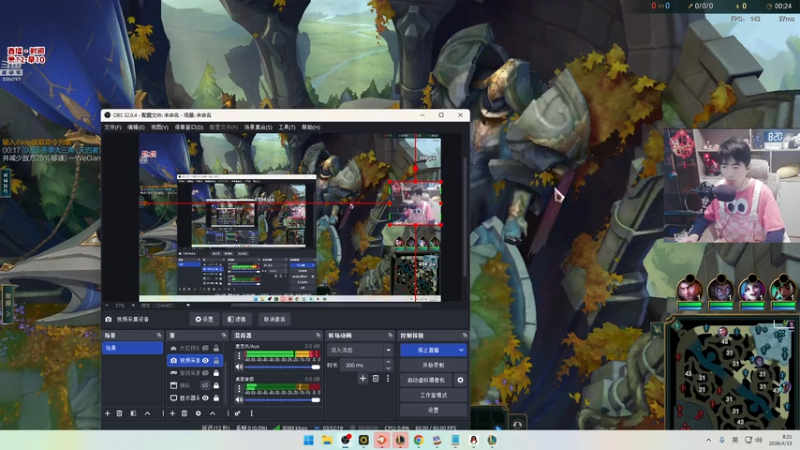Switch to OBS Studio icon on taskbar
The image size is (800, 450).
pyautogui.click(x=345, y=440)
